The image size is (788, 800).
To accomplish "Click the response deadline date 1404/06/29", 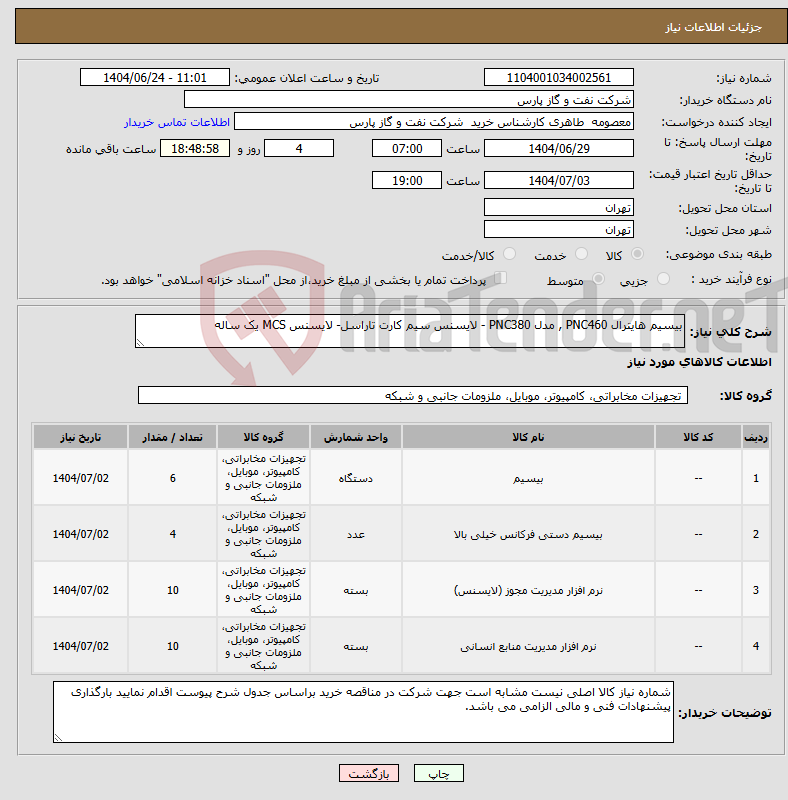I will pos(558,148).
